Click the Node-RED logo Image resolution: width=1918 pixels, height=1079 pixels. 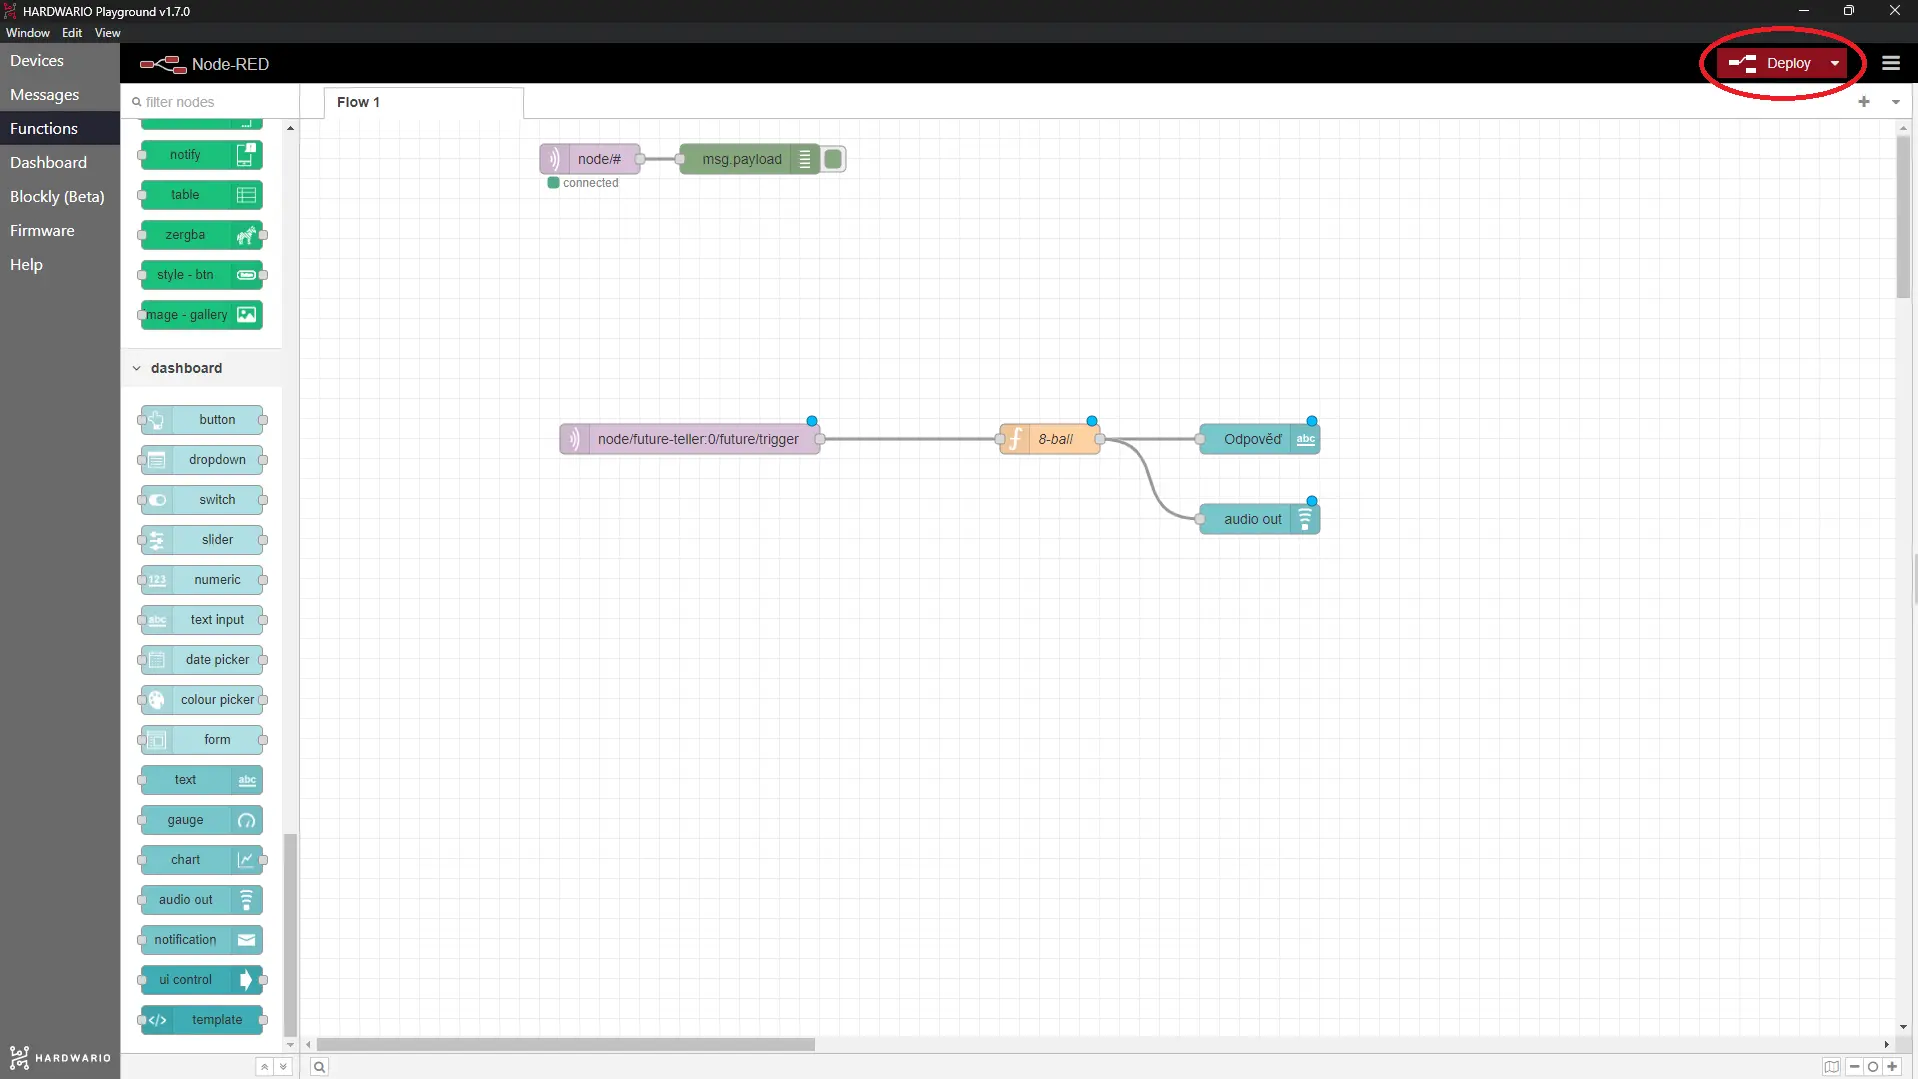tap(204, 64)
